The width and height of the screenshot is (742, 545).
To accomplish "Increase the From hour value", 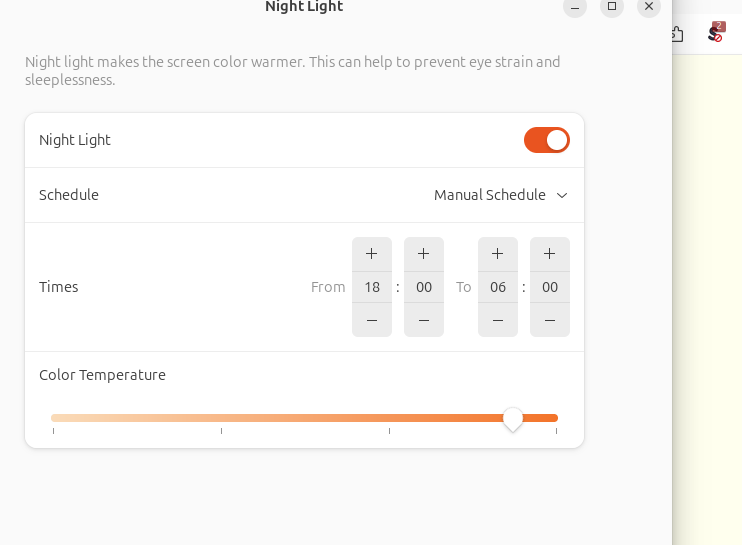I will 372,254.
